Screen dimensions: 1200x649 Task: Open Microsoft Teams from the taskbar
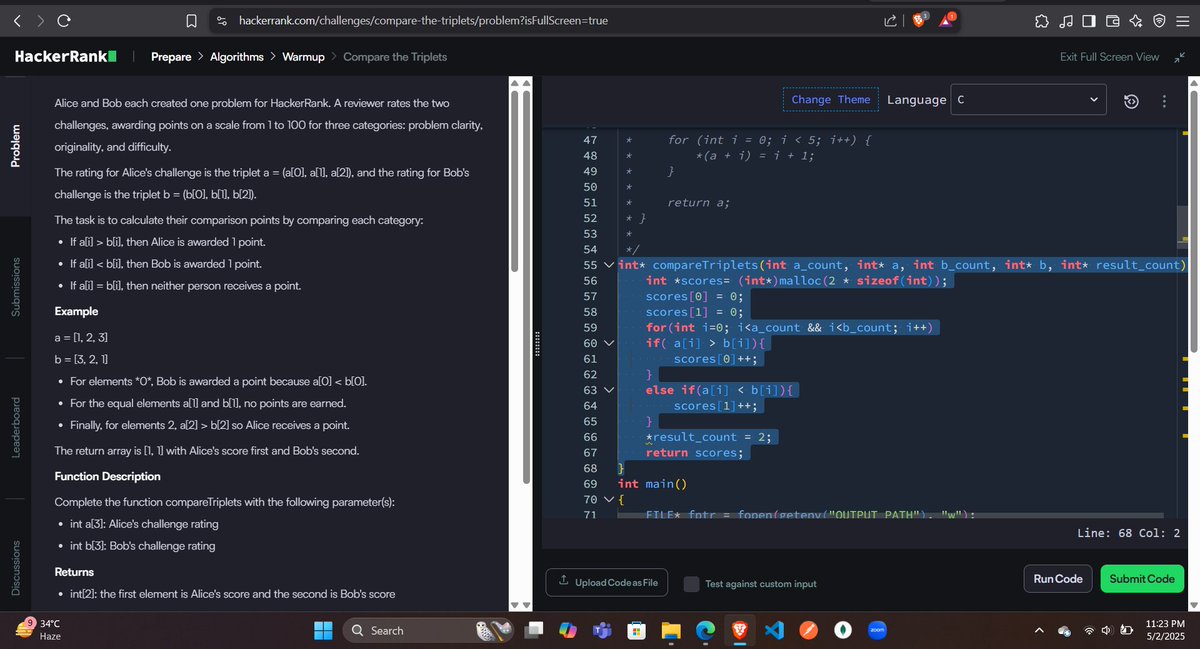601,630
